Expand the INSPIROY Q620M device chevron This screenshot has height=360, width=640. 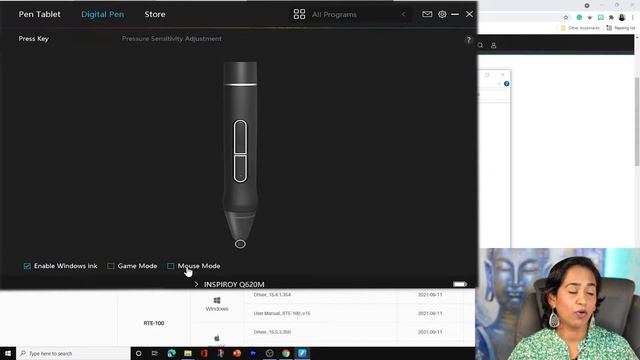pyautogui.click(x=196, y=284)
